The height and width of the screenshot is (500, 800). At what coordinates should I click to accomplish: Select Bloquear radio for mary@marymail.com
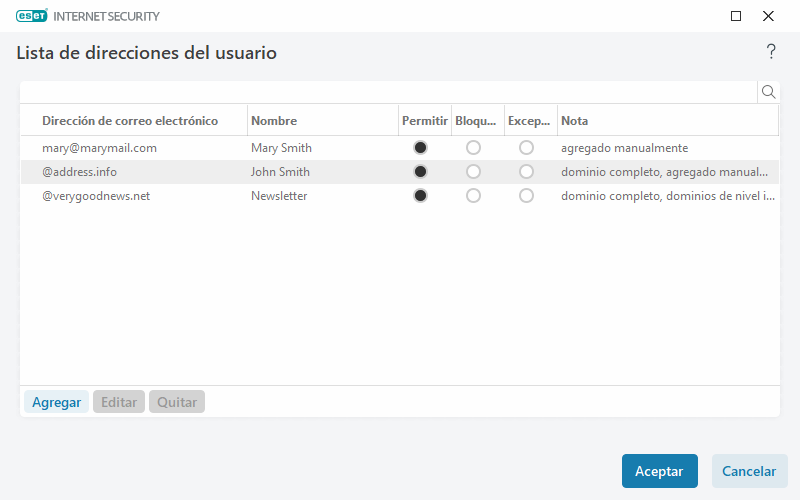pos(473,148)
